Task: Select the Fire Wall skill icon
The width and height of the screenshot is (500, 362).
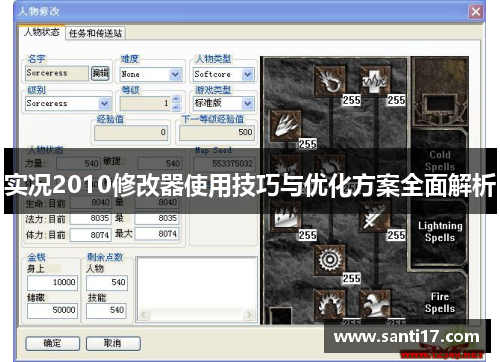Action: click(x=286, y=217)
